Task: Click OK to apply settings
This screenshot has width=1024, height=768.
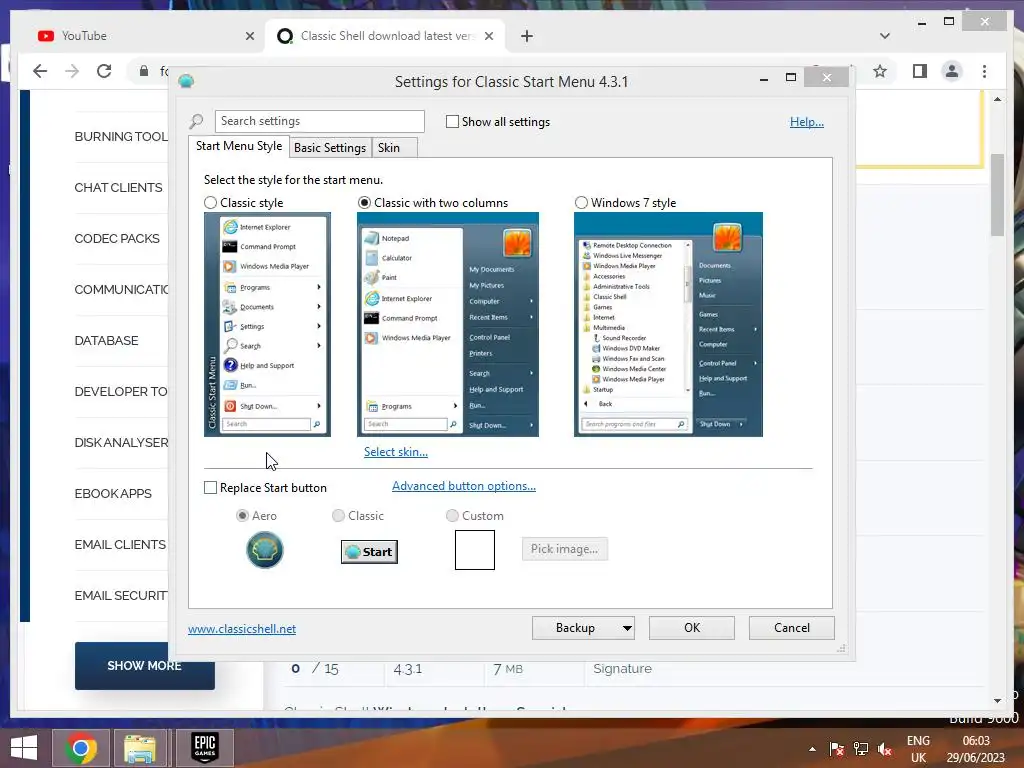Action: click(692, 628)
